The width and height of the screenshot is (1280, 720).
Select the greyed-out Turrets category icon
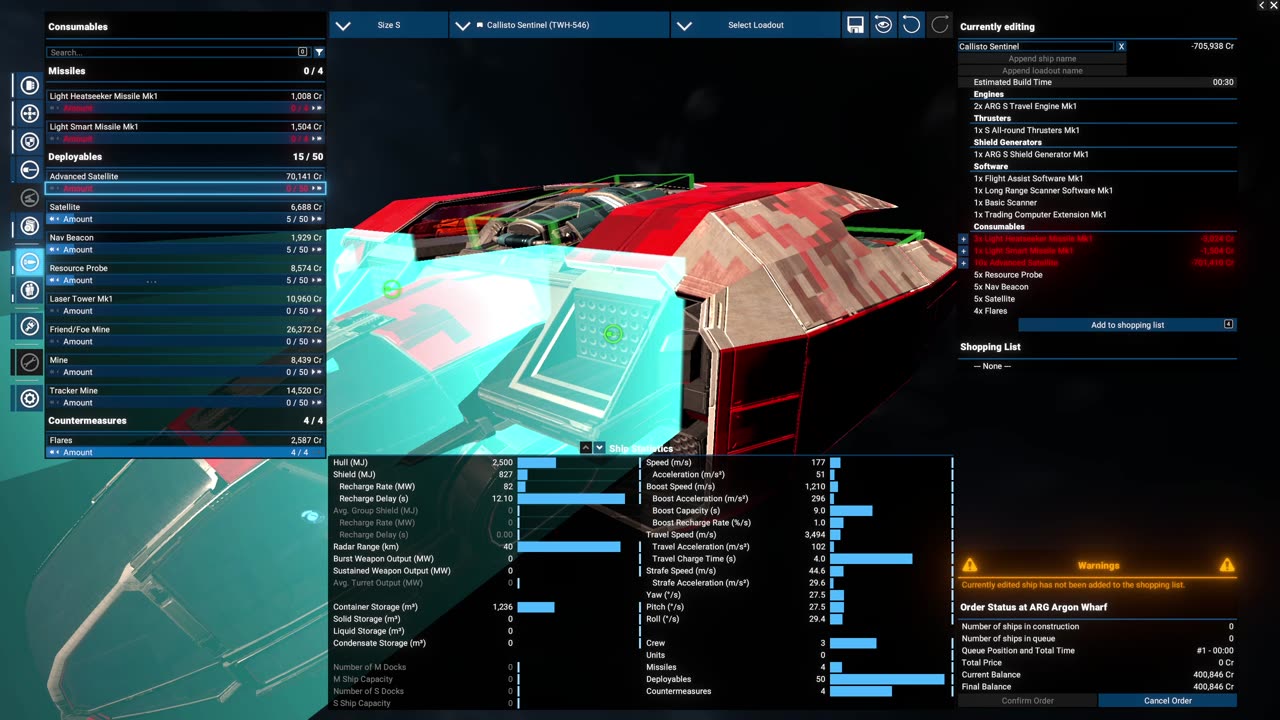coord(29,198)
